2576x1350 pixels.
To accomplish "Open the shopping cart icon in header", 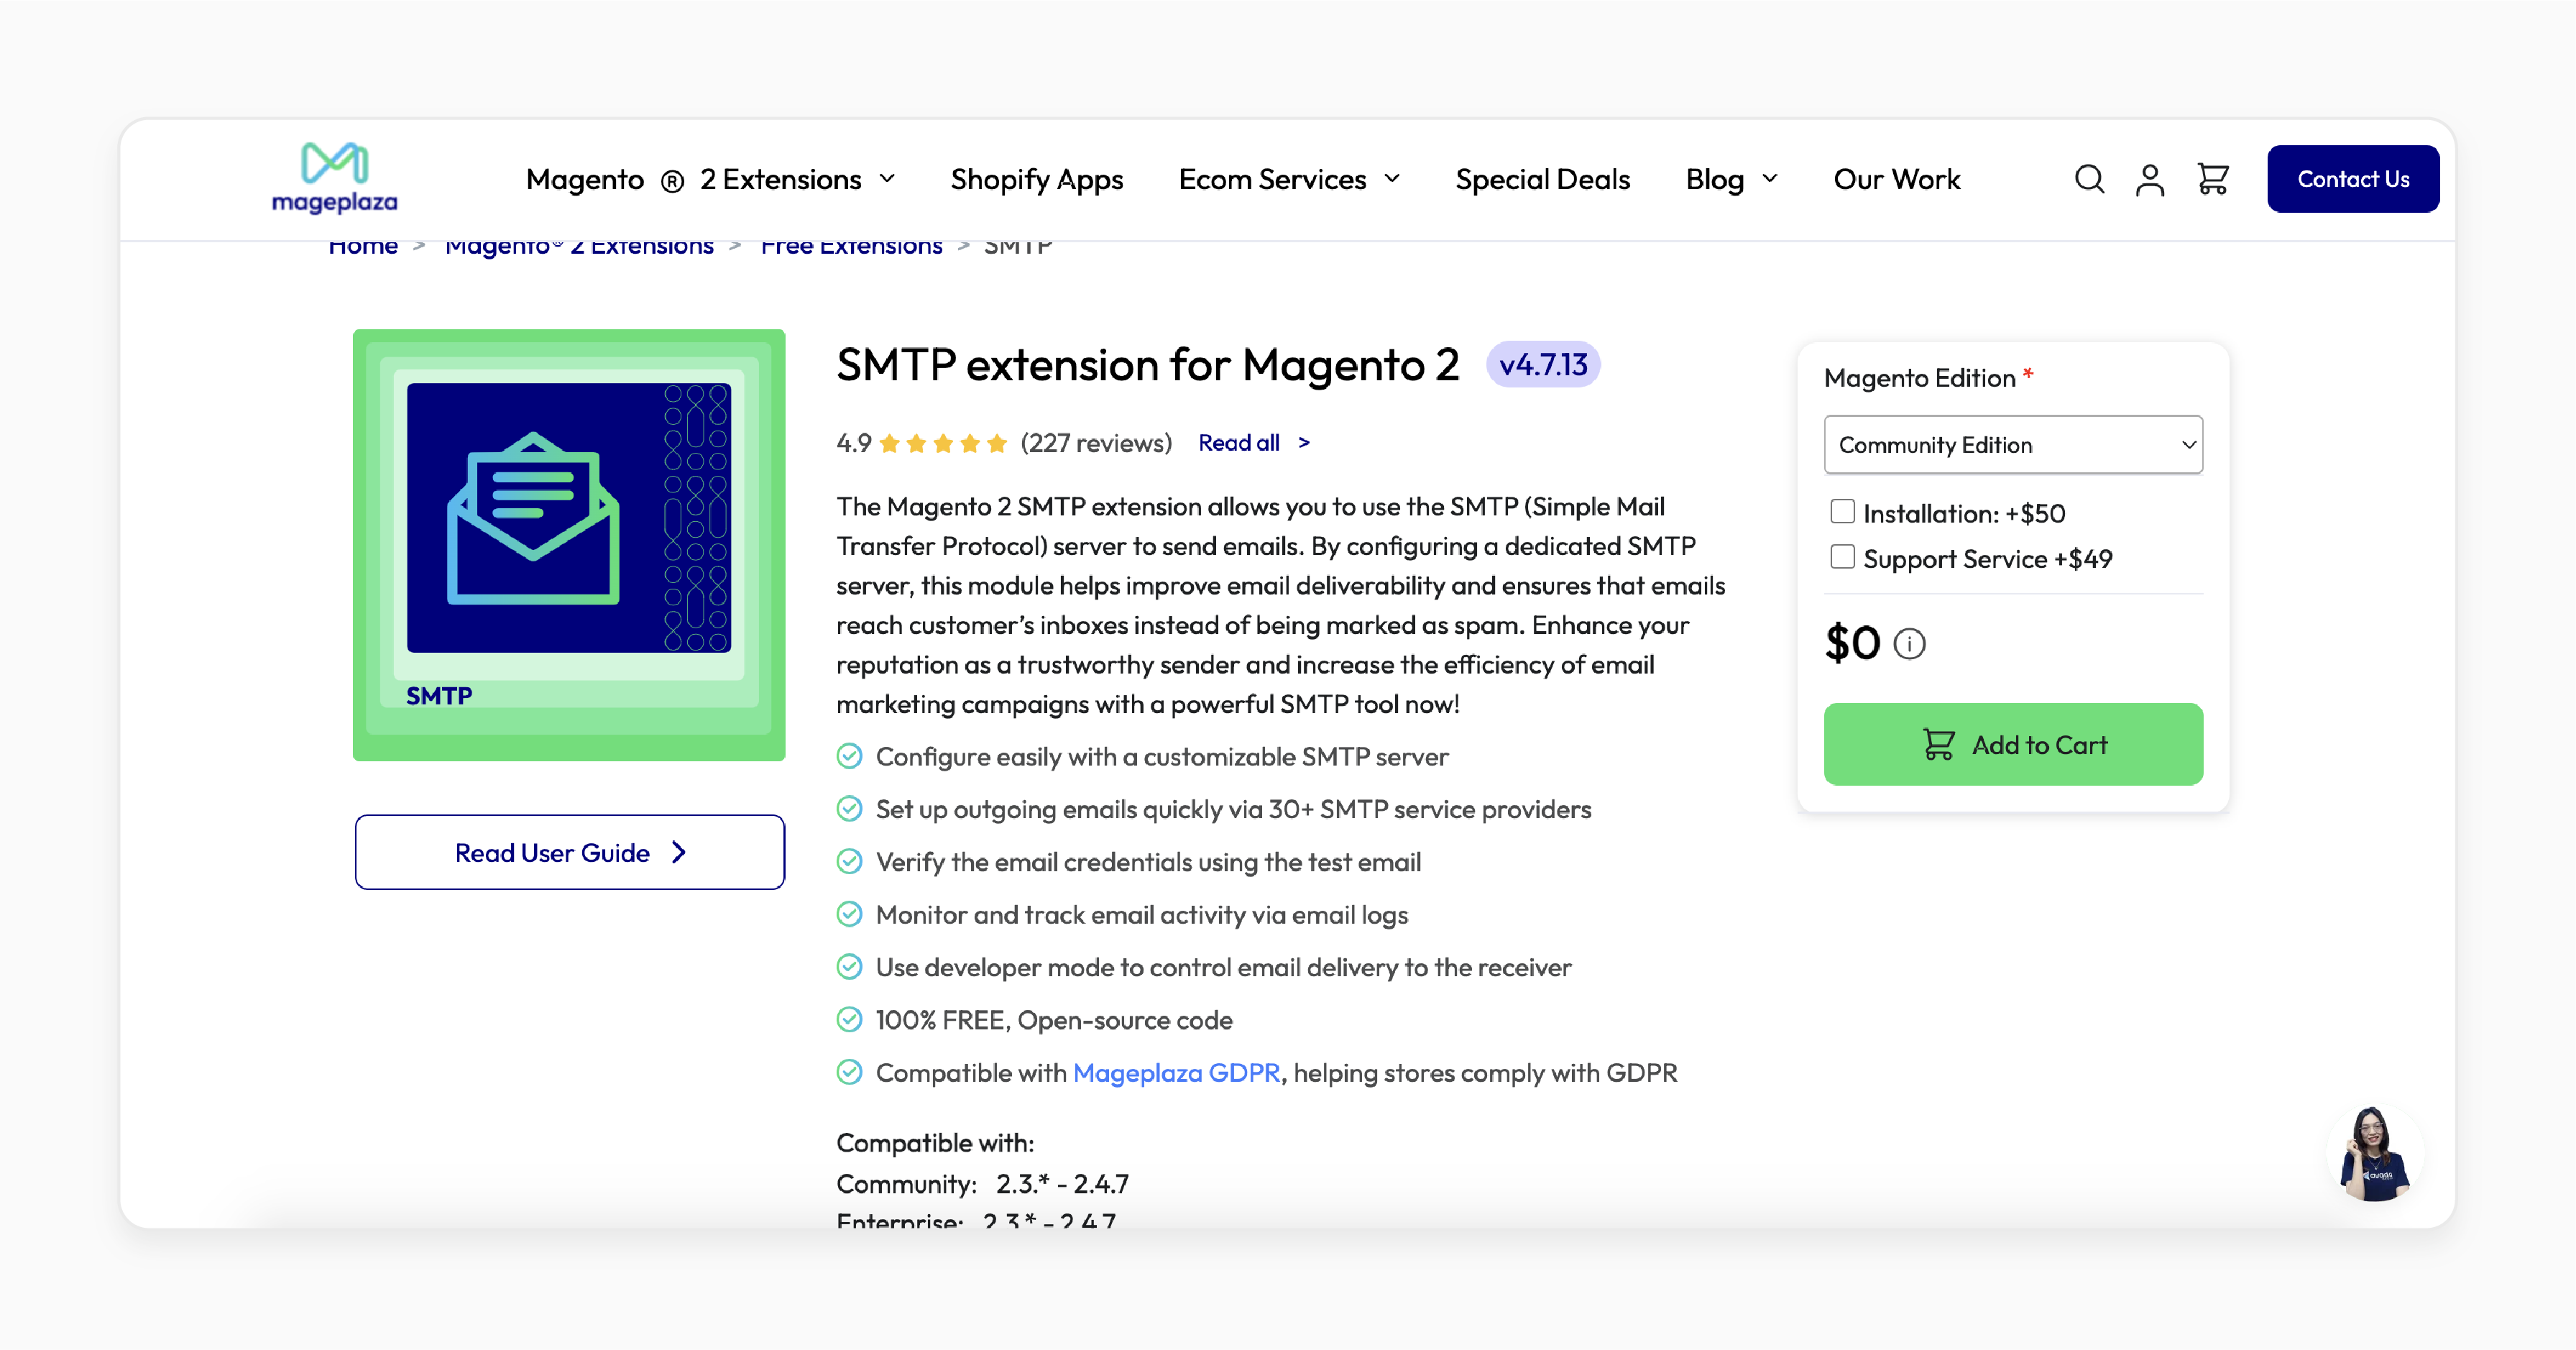I will 2213,179.
